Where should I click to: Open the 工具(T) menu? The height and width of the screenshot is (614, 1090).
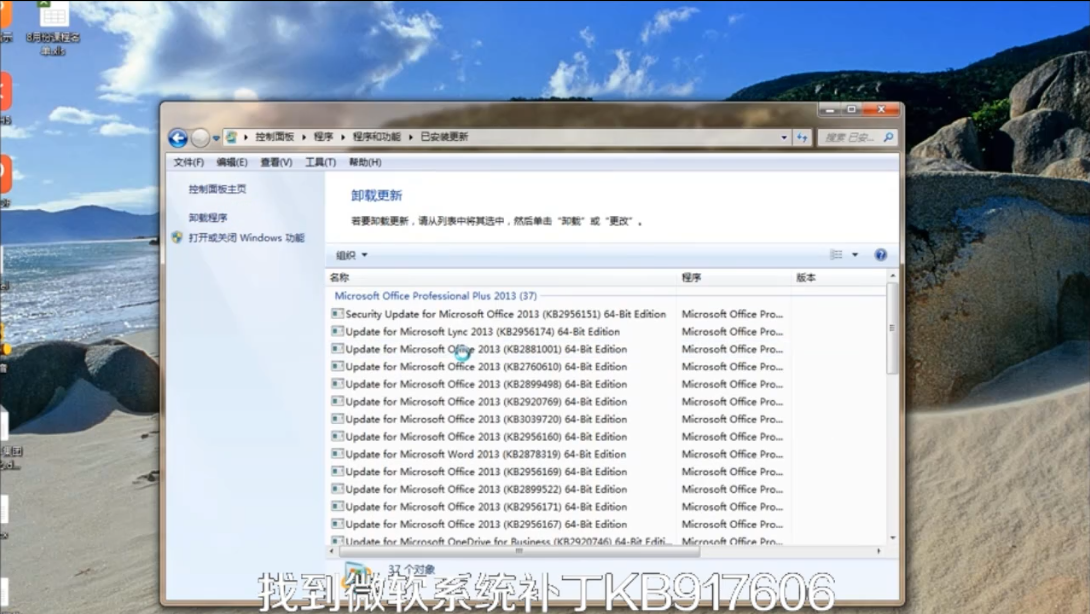(320, 162)
